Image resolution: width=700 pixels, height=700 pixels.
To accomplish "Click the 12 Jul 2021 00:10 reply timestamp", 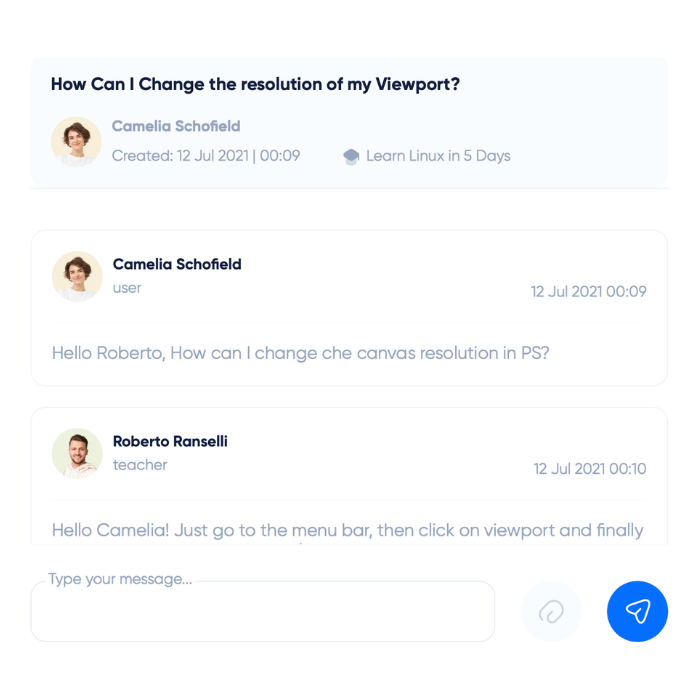I will 589,469.
